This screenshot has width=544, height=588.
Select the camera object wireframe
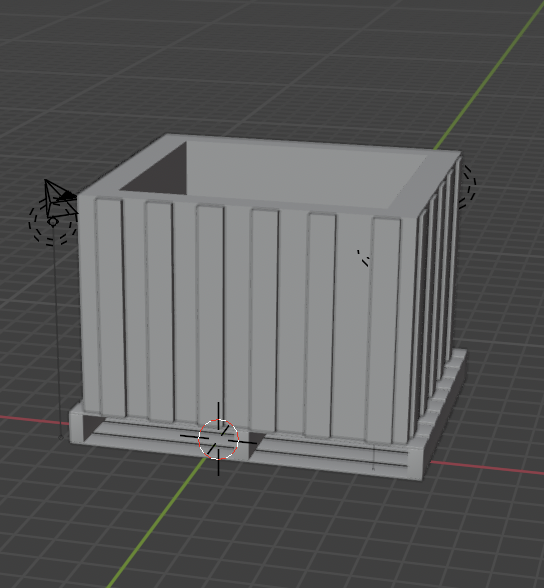(x=60, y=198)
